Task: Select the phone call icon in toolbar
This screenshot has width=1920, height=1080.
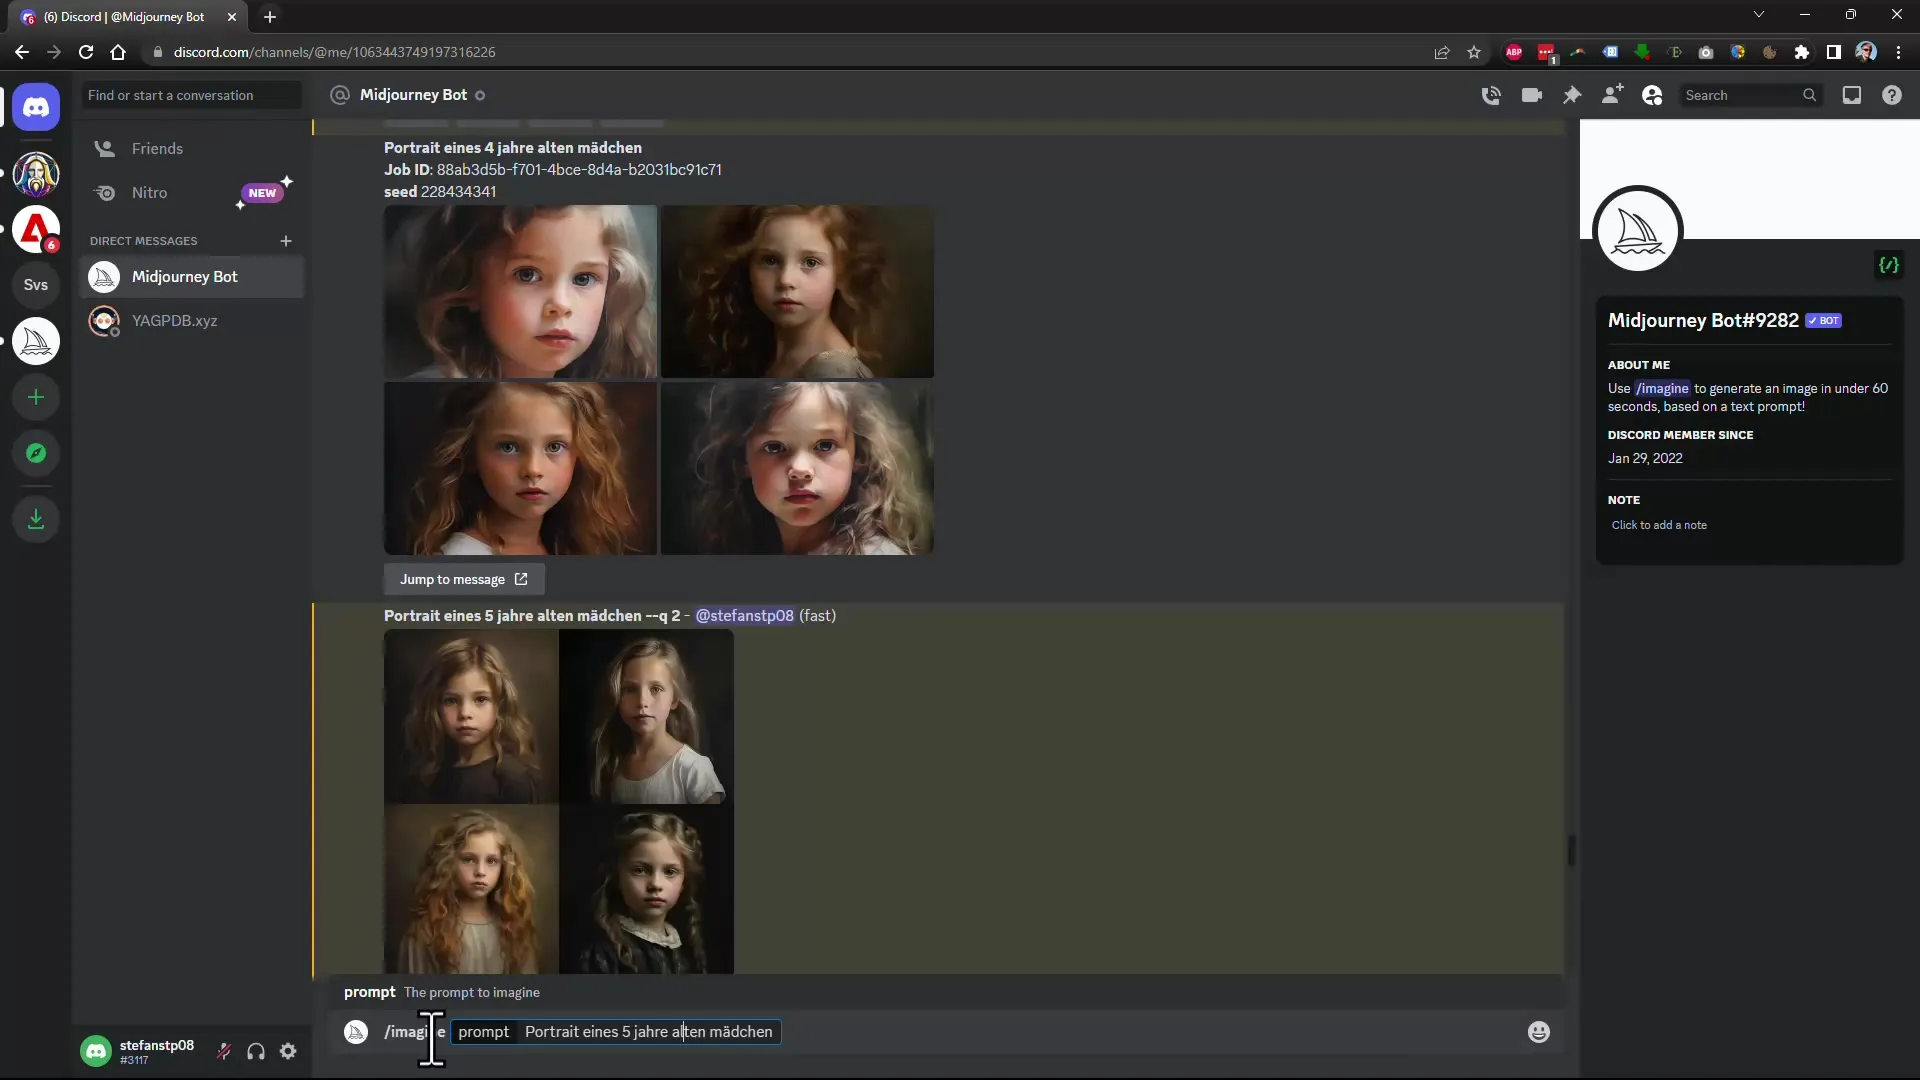Action: pyautogui.click(x=1491, y=94)
